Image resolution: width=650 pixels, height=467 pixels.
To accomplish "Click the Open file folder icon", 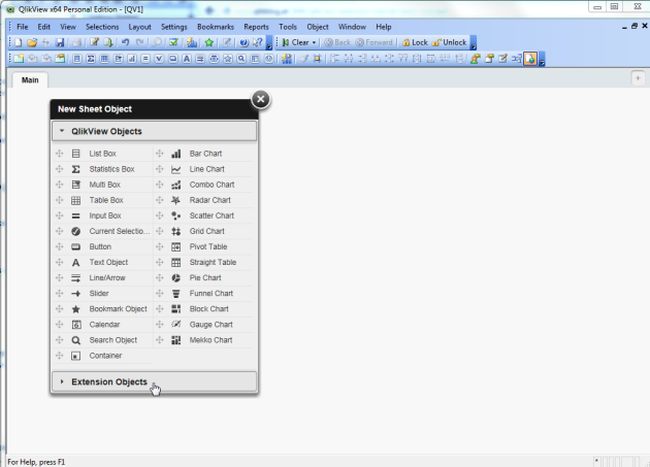I will point(32,42).
